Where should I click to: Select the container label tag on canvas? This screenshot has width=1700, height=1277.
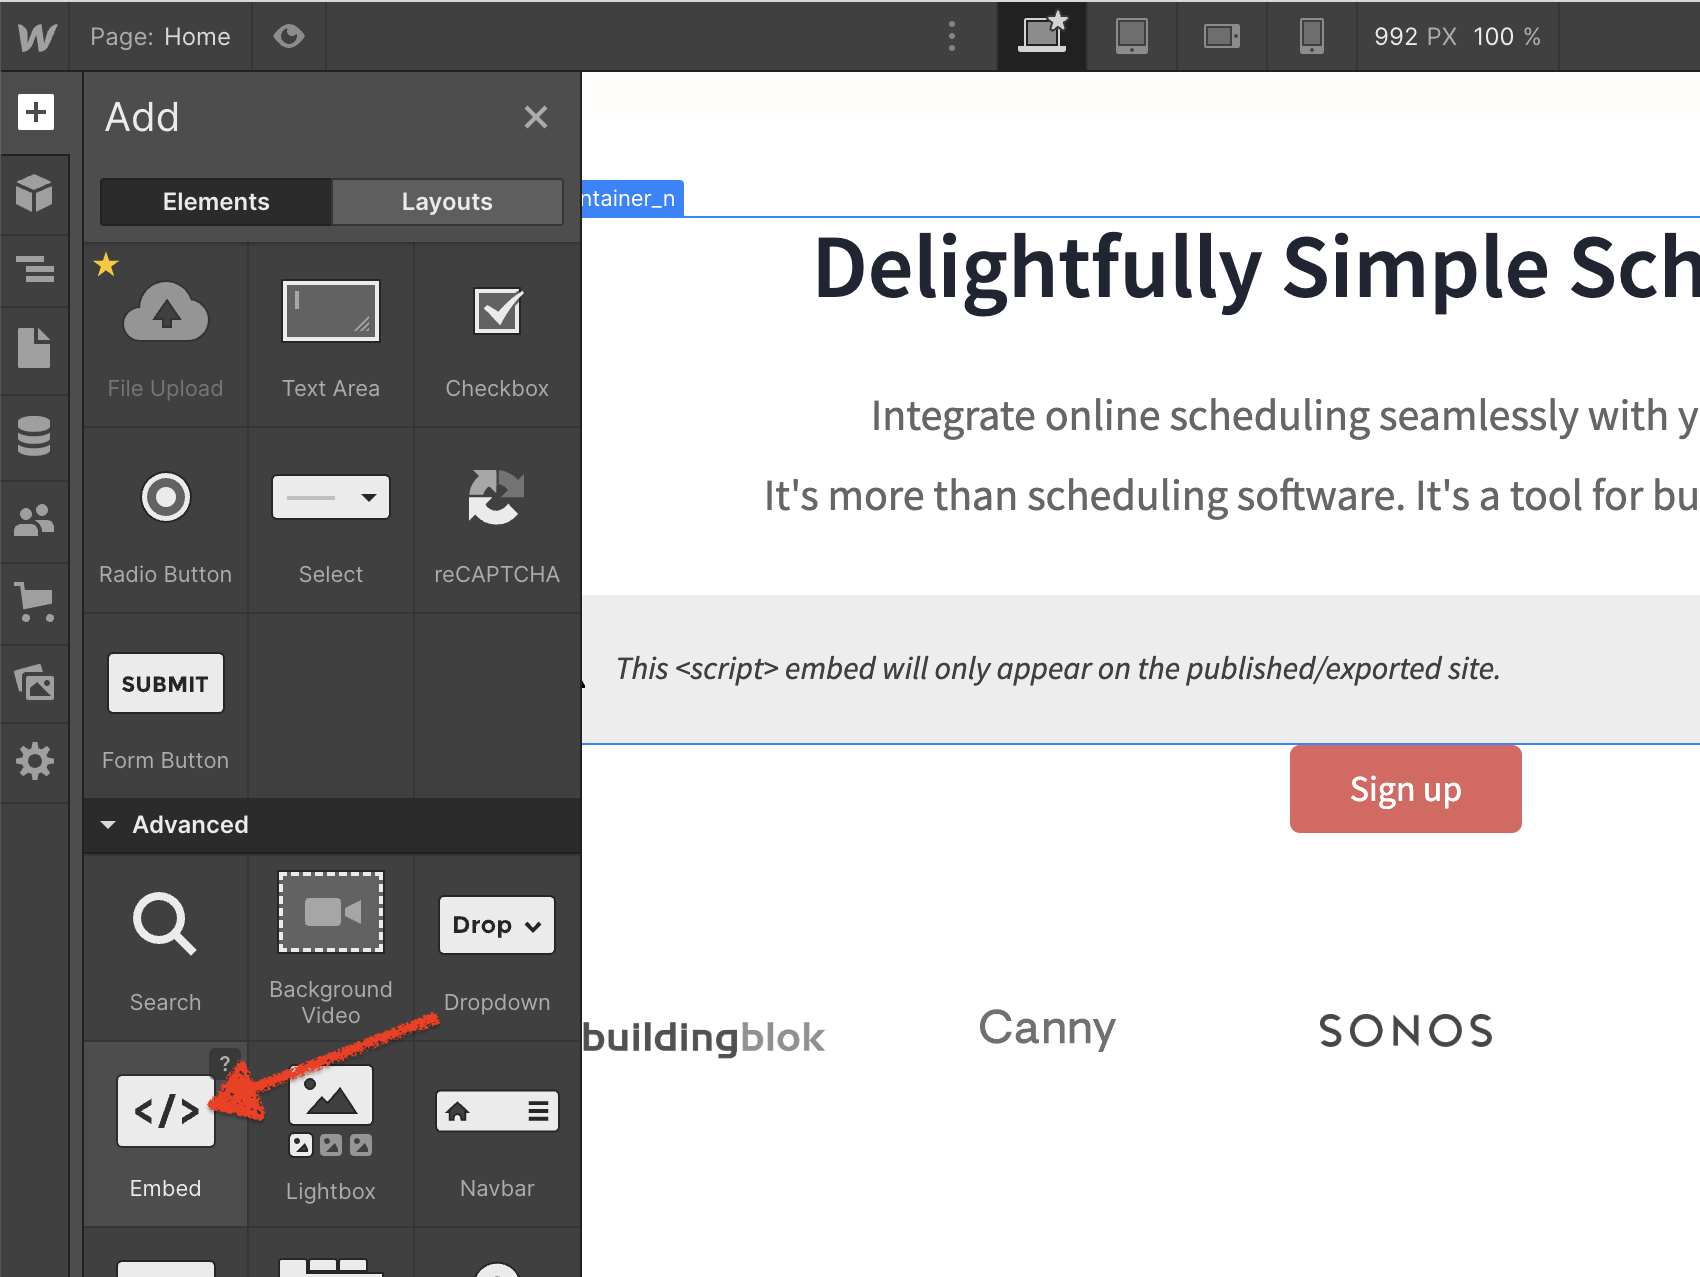tap(632, 198)
